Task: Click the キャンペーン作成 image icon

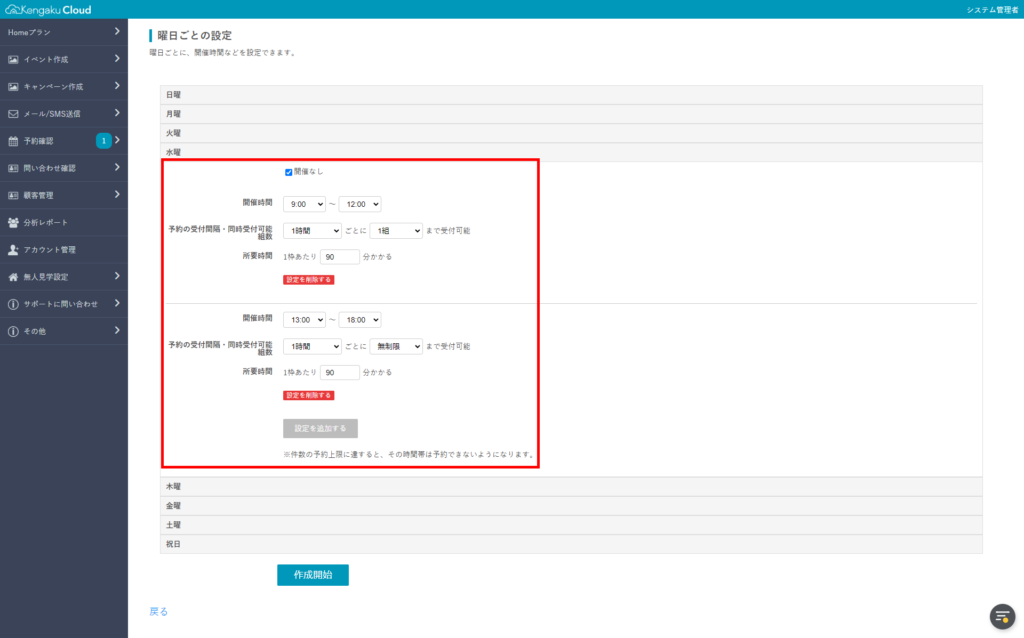Action: pos(13,87)
